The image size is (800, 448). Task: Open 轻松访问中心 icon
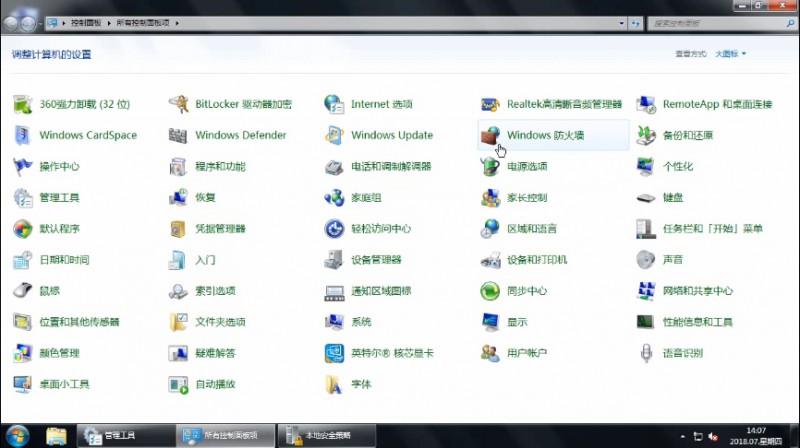coord(334,229)
